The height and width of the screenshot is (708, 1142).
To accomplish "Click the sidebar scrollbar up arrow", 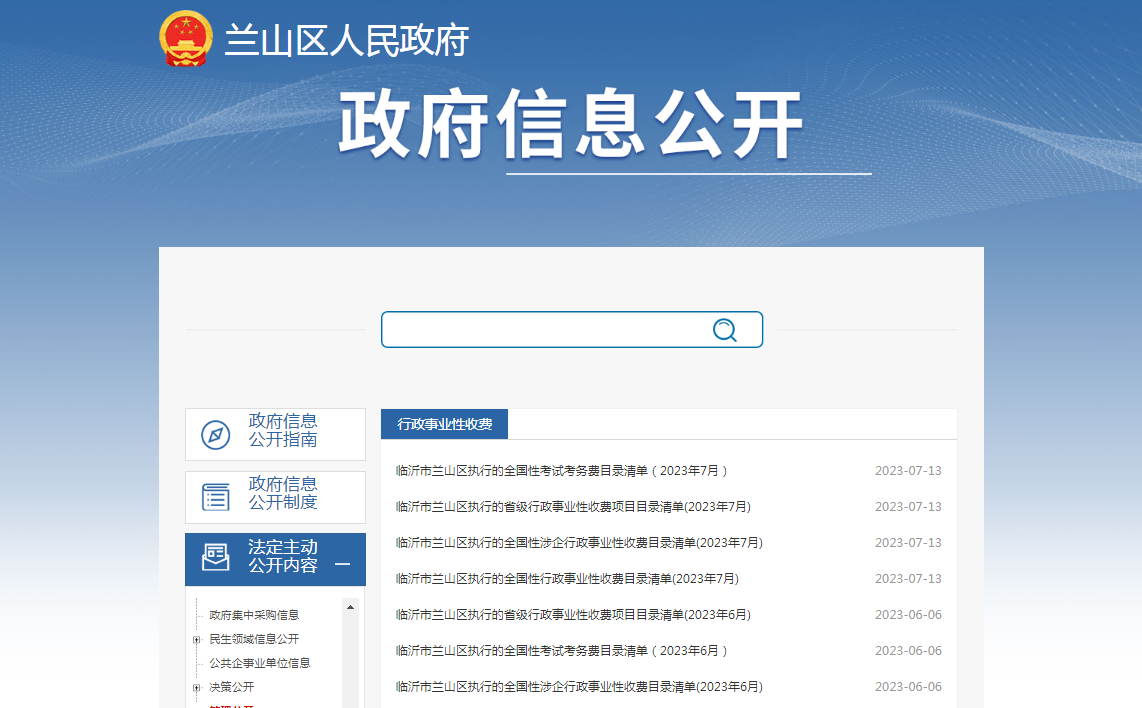I will 350,607.
